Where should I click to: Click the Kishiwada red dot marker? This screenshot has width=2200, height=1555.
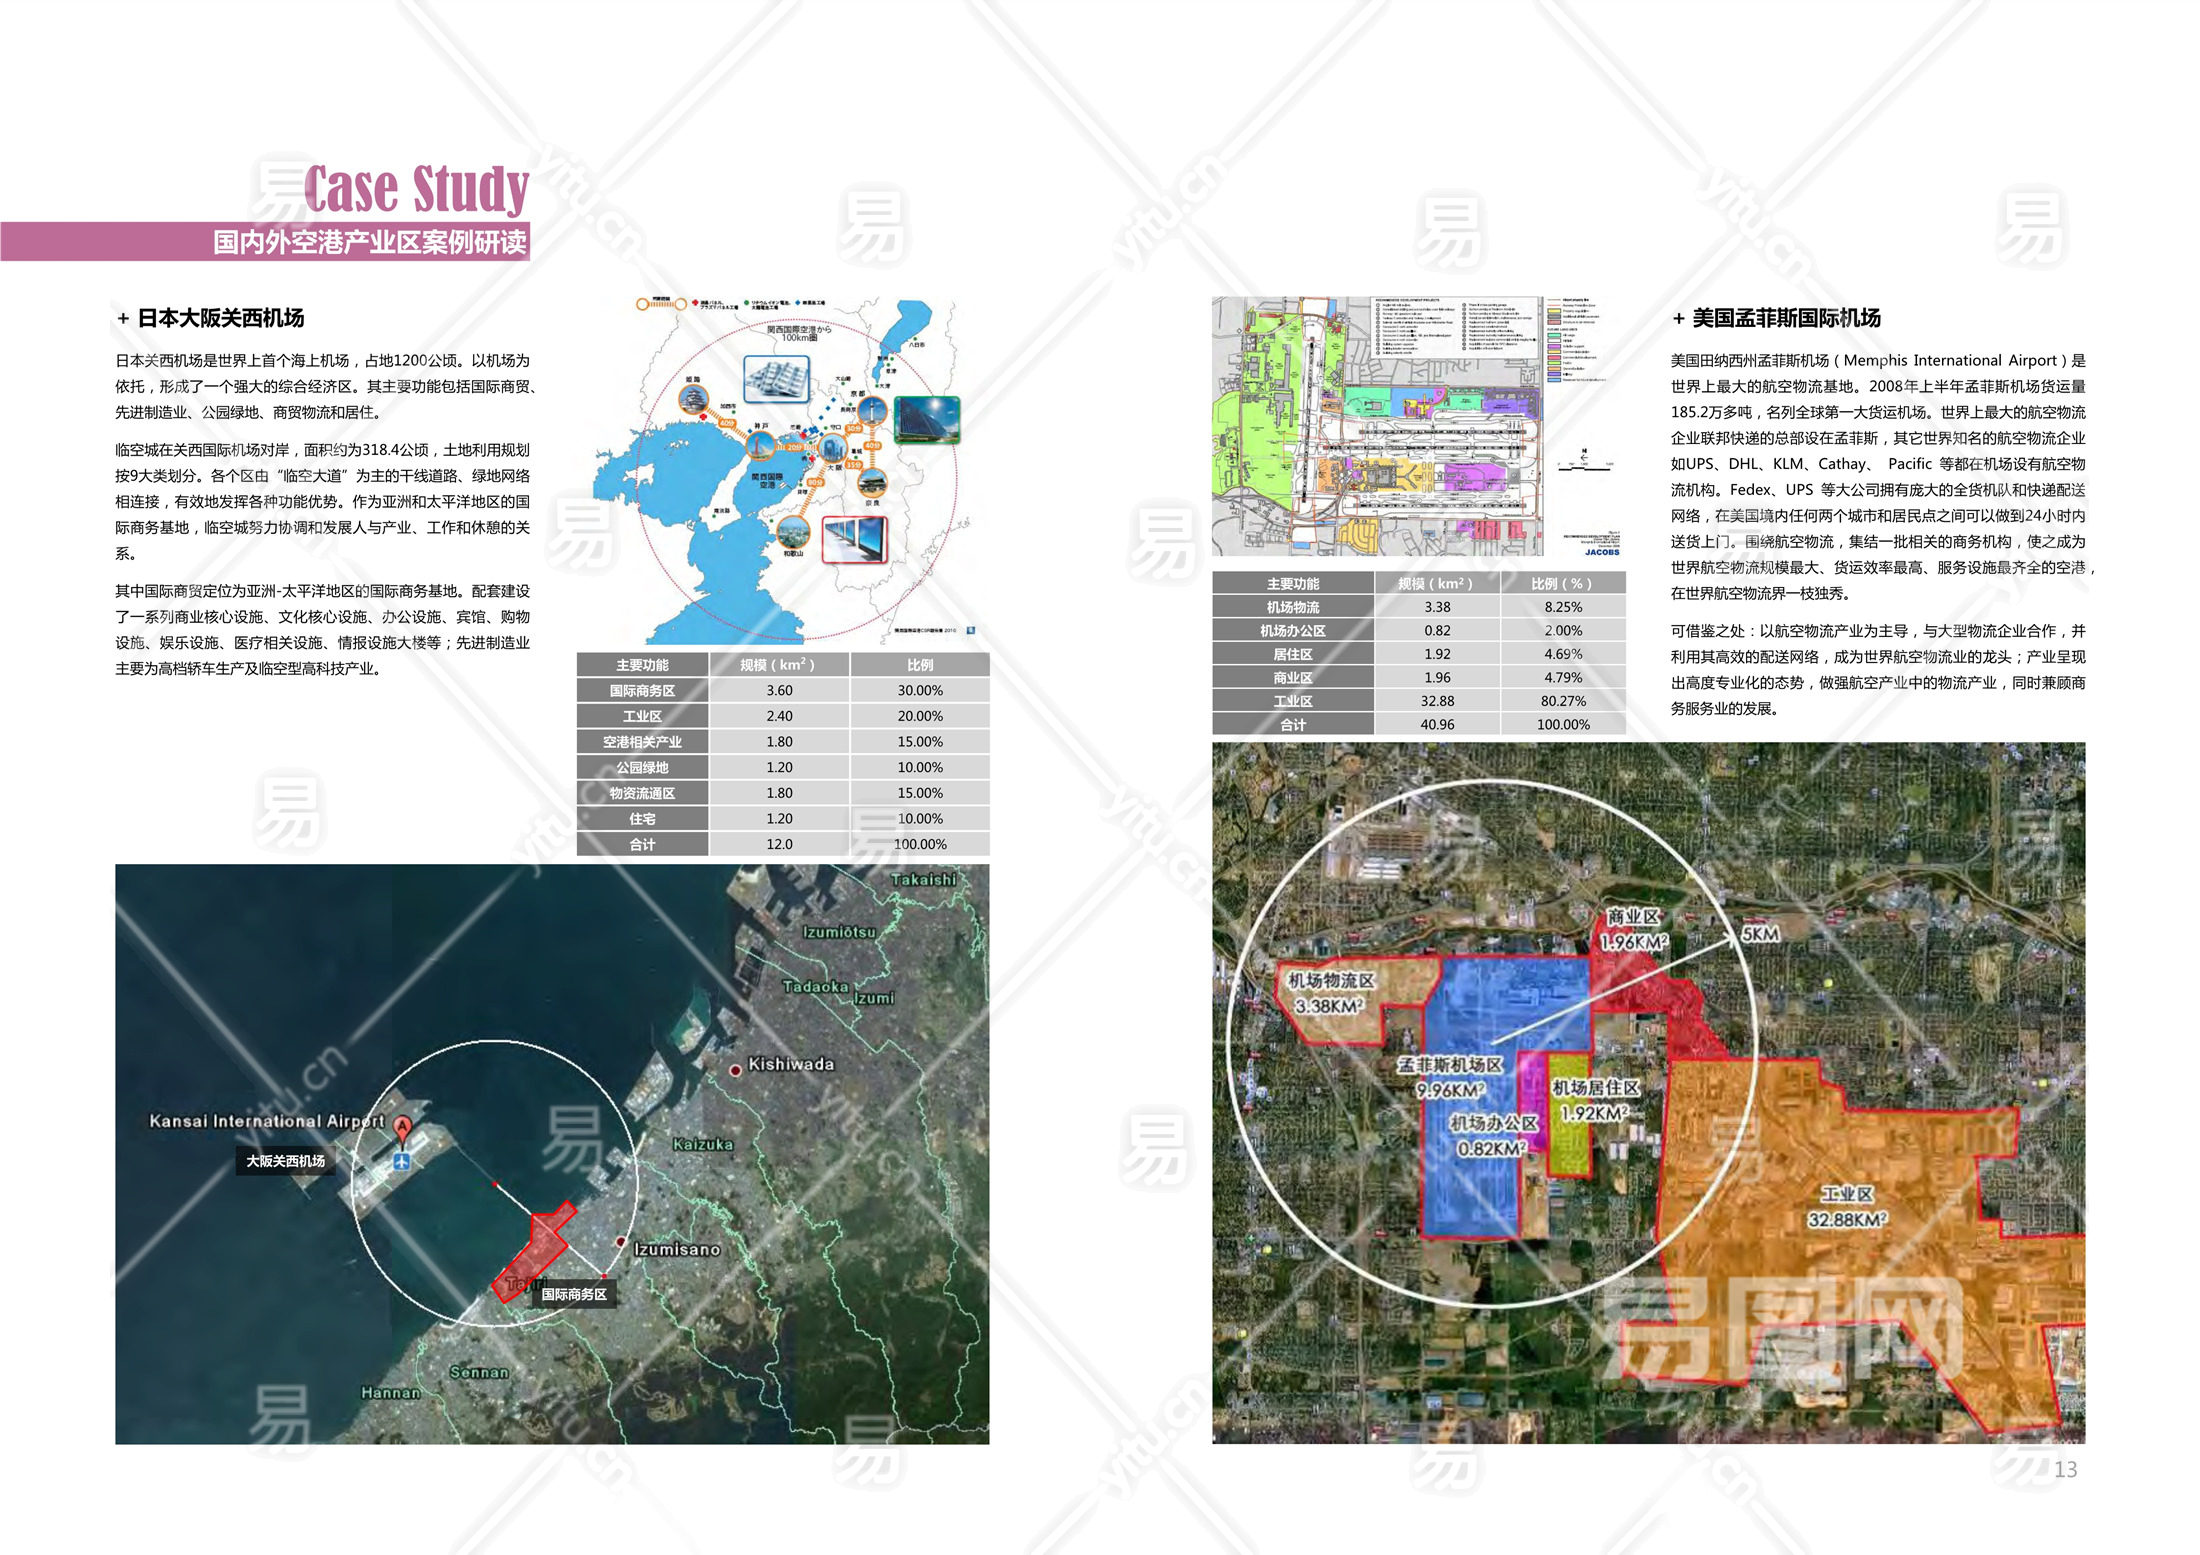pos(736,1070)
